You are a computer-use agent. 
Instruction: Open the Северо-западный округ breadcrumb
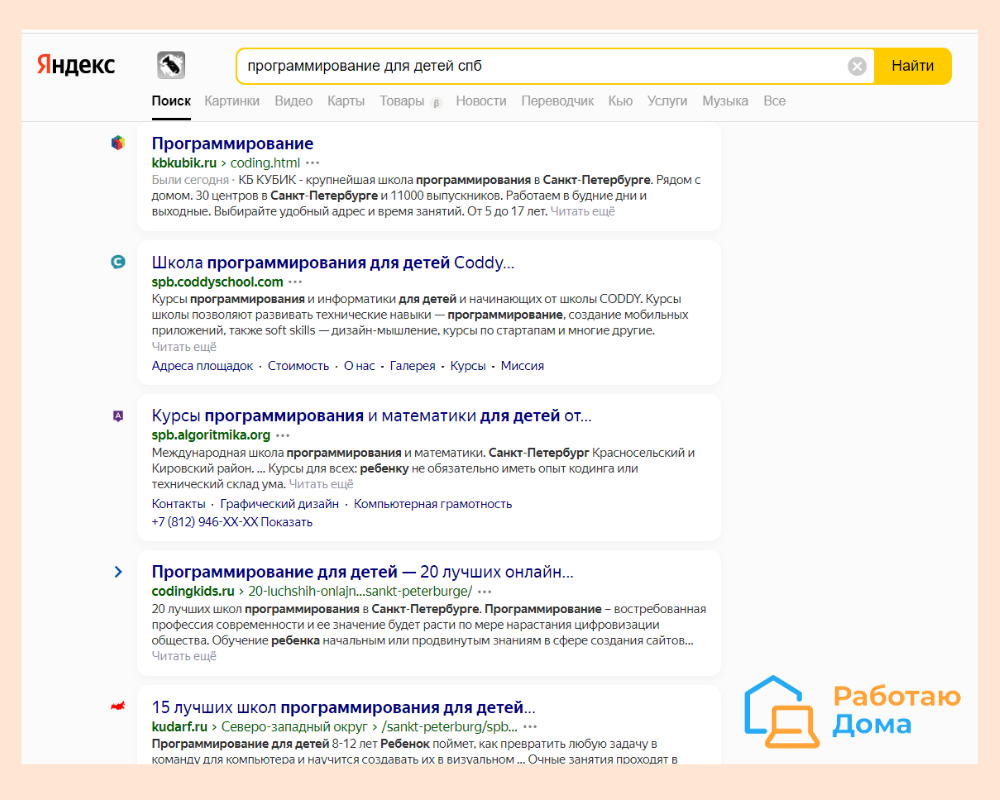point(294,727)
